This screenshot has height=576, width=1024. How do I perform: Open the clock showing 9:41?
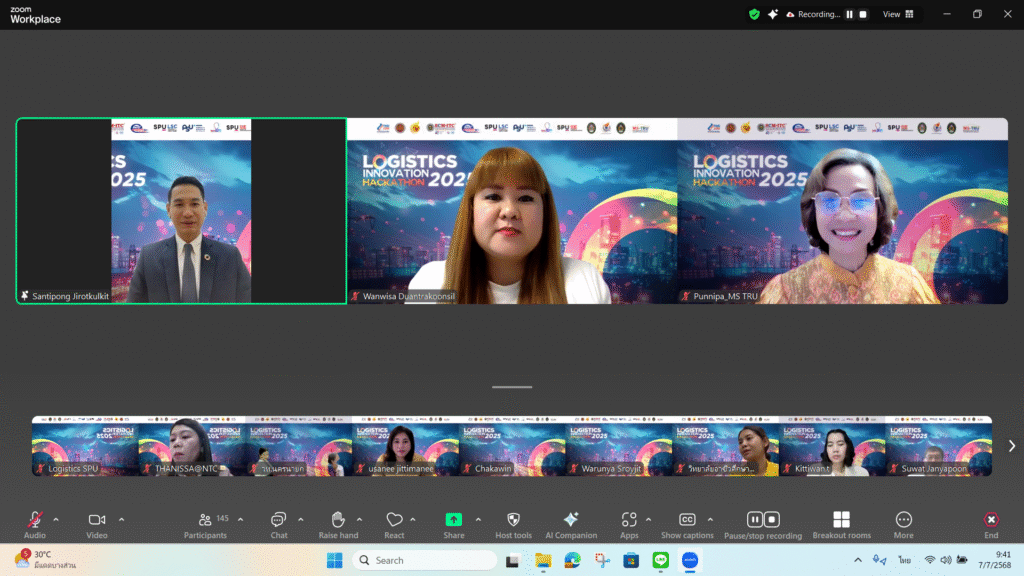click(x=995, y=560)
